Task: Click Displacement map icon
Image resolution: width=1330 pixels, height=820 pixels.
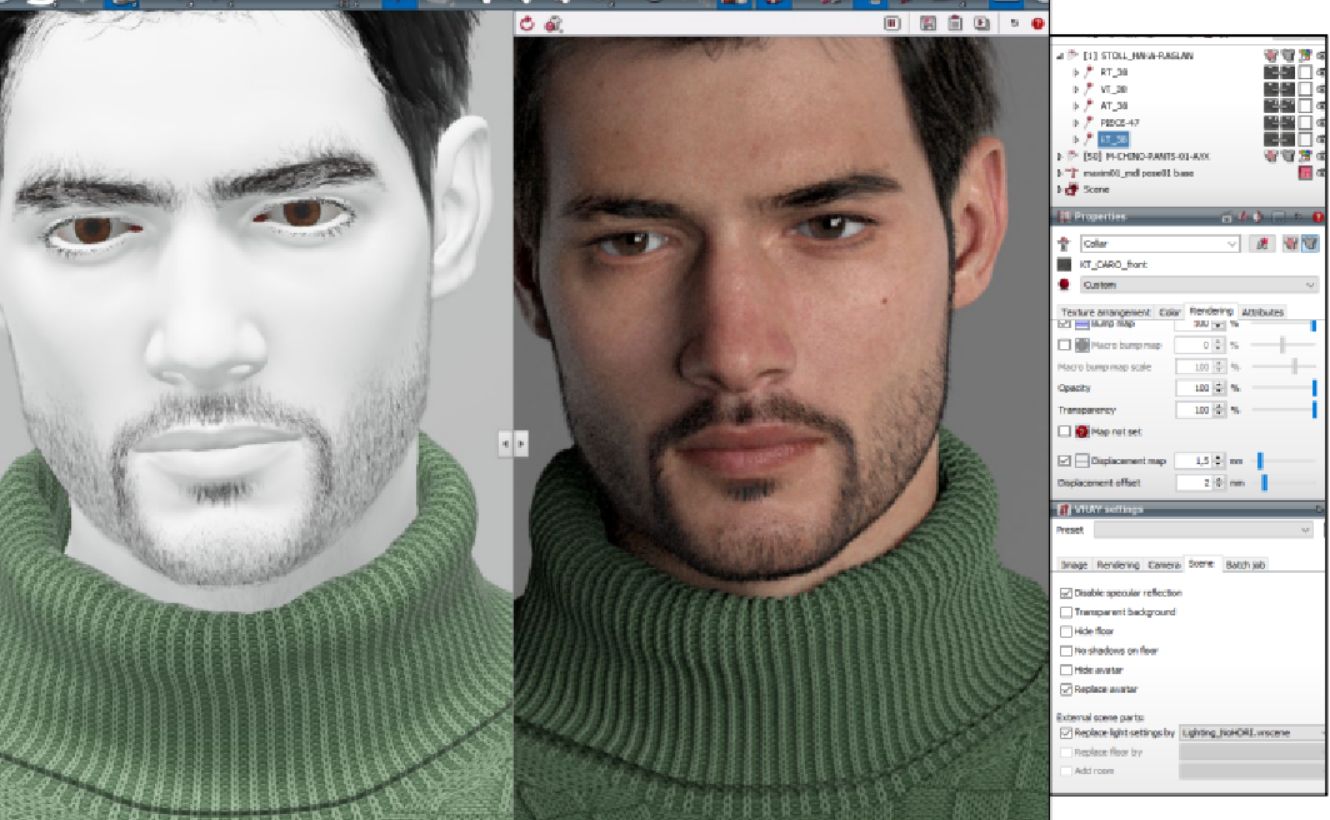Action: (1082, 461)
